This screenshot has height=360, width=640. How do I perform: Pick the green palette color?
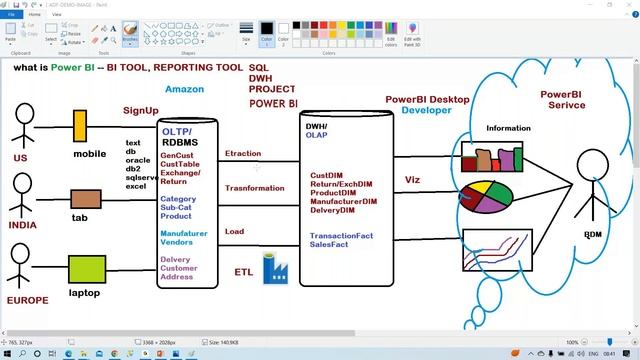(351, 25)
